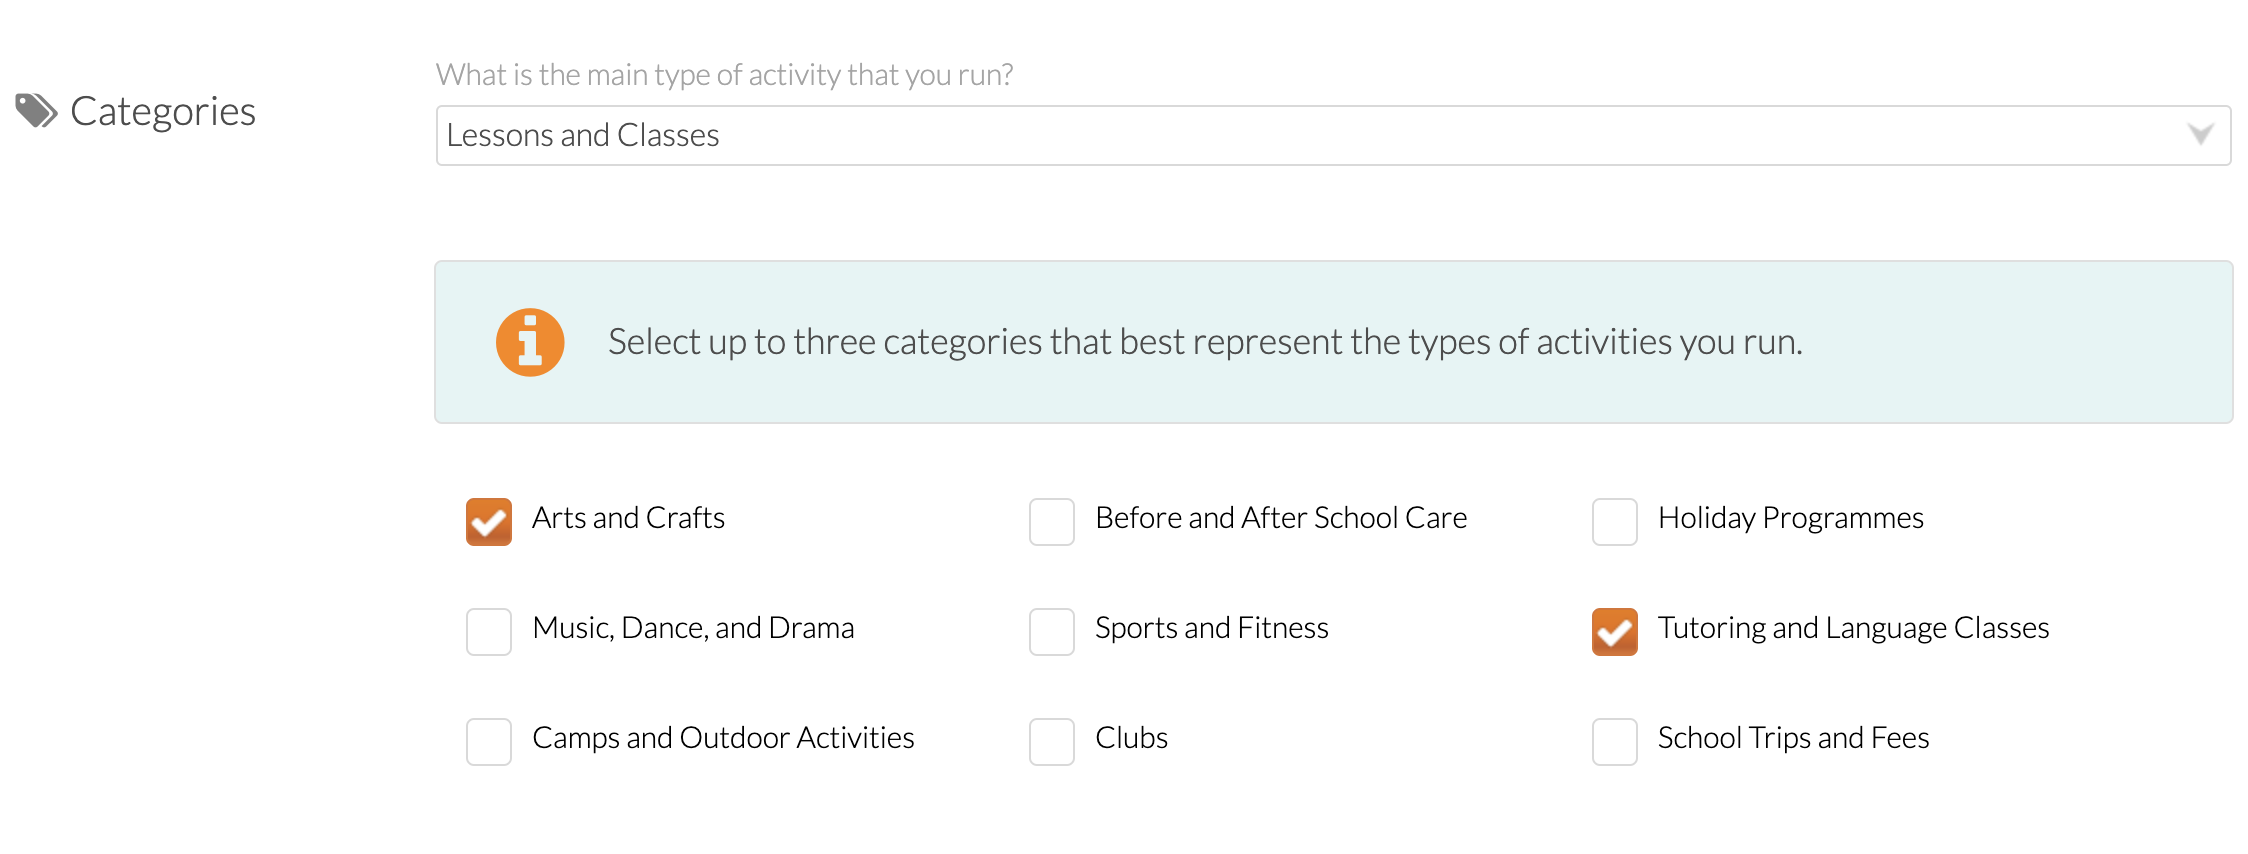Check Camps and Outdoor Activities box
Viewport: 2248px width, 854px height.
[x=489, y=742]
